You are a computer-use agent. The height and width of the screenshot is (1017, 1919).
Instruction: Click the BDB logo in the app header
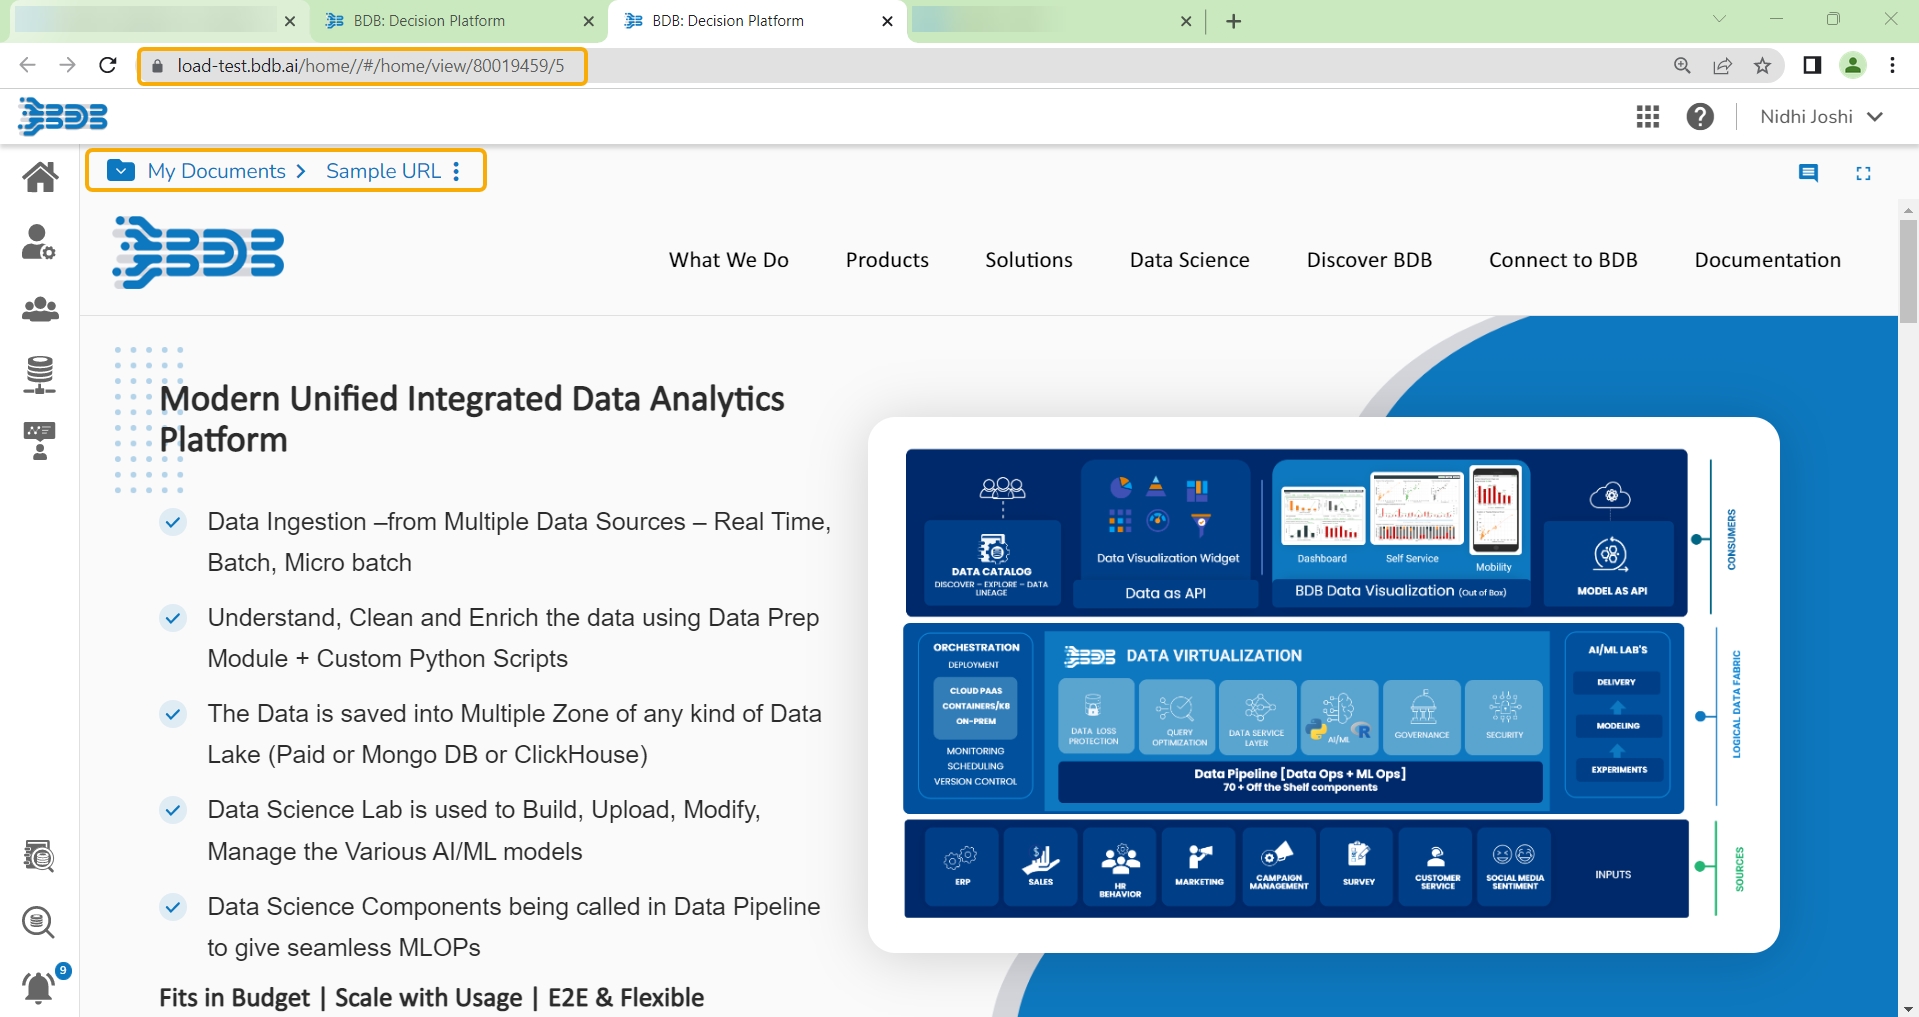pos(63,117)
